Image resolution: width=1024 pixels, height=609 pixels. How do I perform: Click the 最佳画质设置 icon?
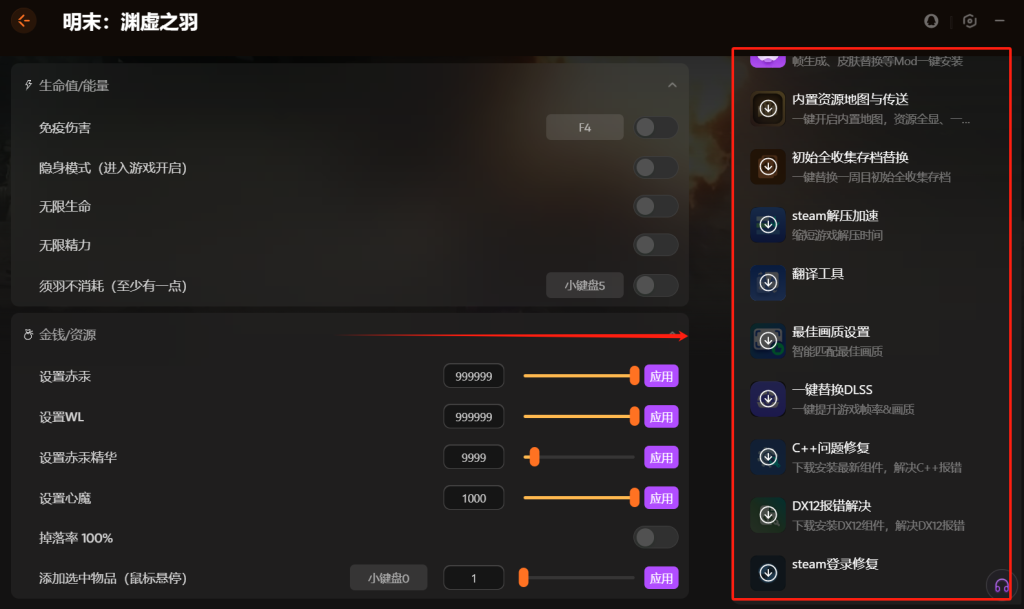pos(767,341)
